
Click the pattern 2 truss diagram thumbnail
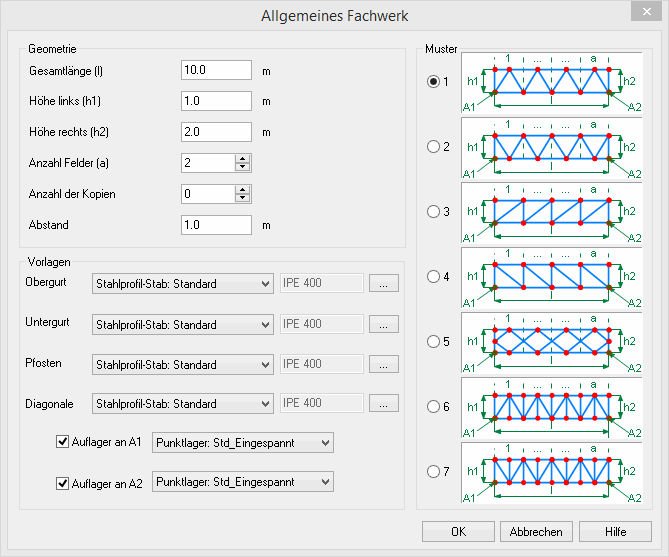point(552,148)
